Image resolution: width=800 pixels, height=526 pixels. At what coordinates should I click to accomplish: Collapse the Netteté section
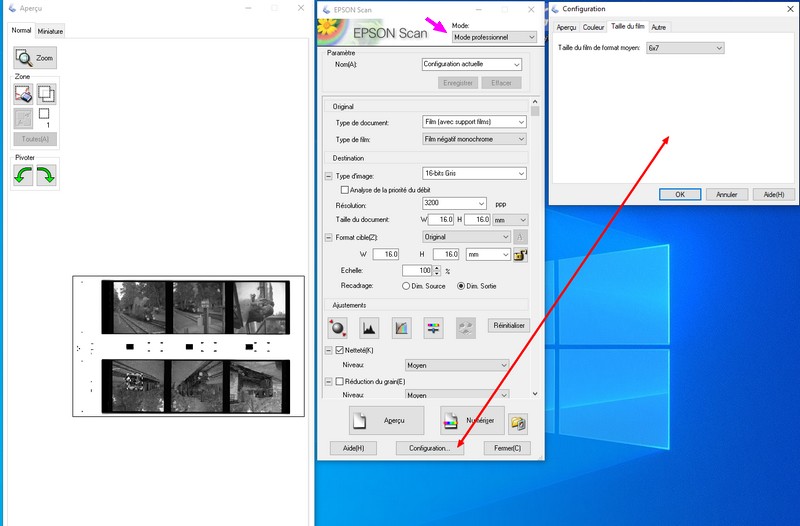coord(329,350)
